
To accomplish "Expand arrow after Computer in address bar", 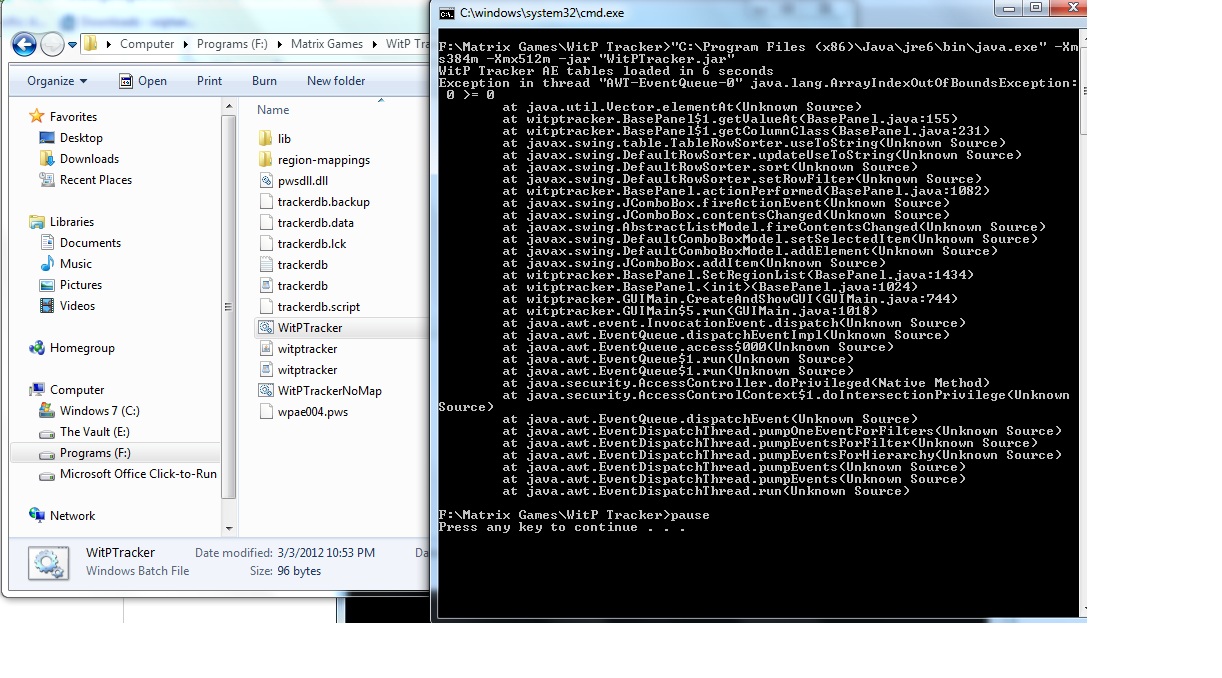I will point(185,44).
